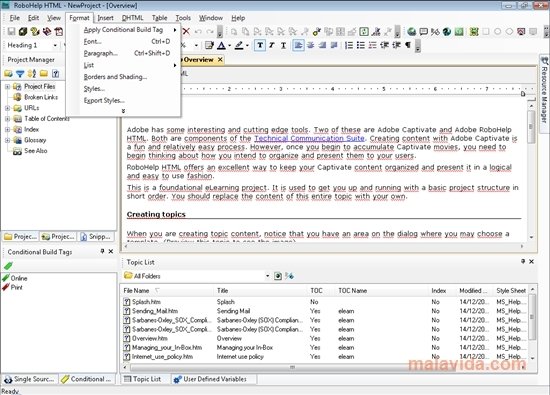This screenshot has height=395, width=550.
Task: Select the highlight color swatch
Action: click(x=239, y=45)
